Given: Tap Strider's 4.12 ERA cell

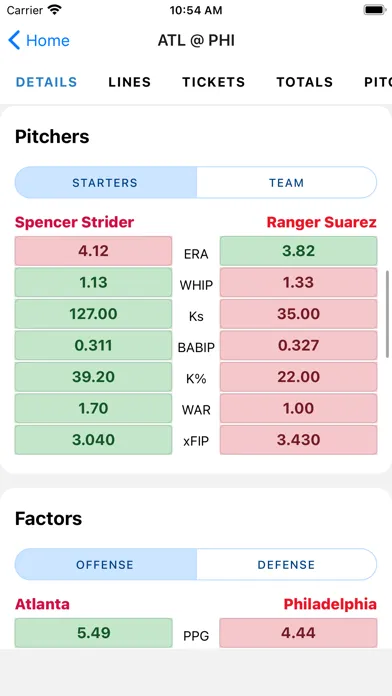Looking at the screenshot, I should (x=93, y=251).
